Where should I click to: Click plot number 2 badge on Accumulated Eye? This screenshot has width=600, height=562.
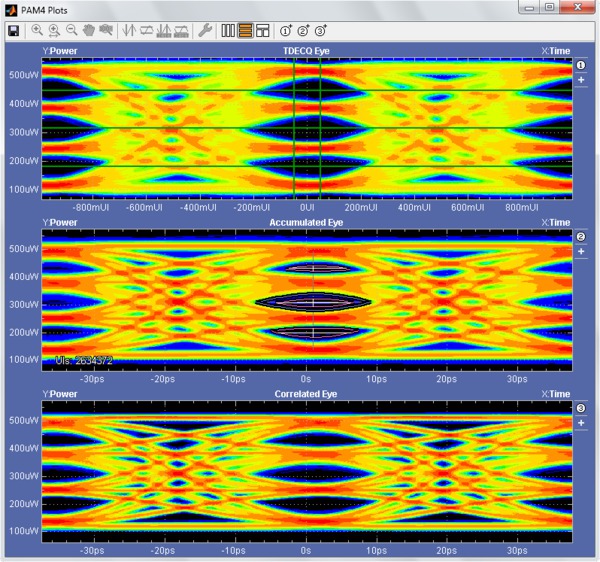point(581,237)
